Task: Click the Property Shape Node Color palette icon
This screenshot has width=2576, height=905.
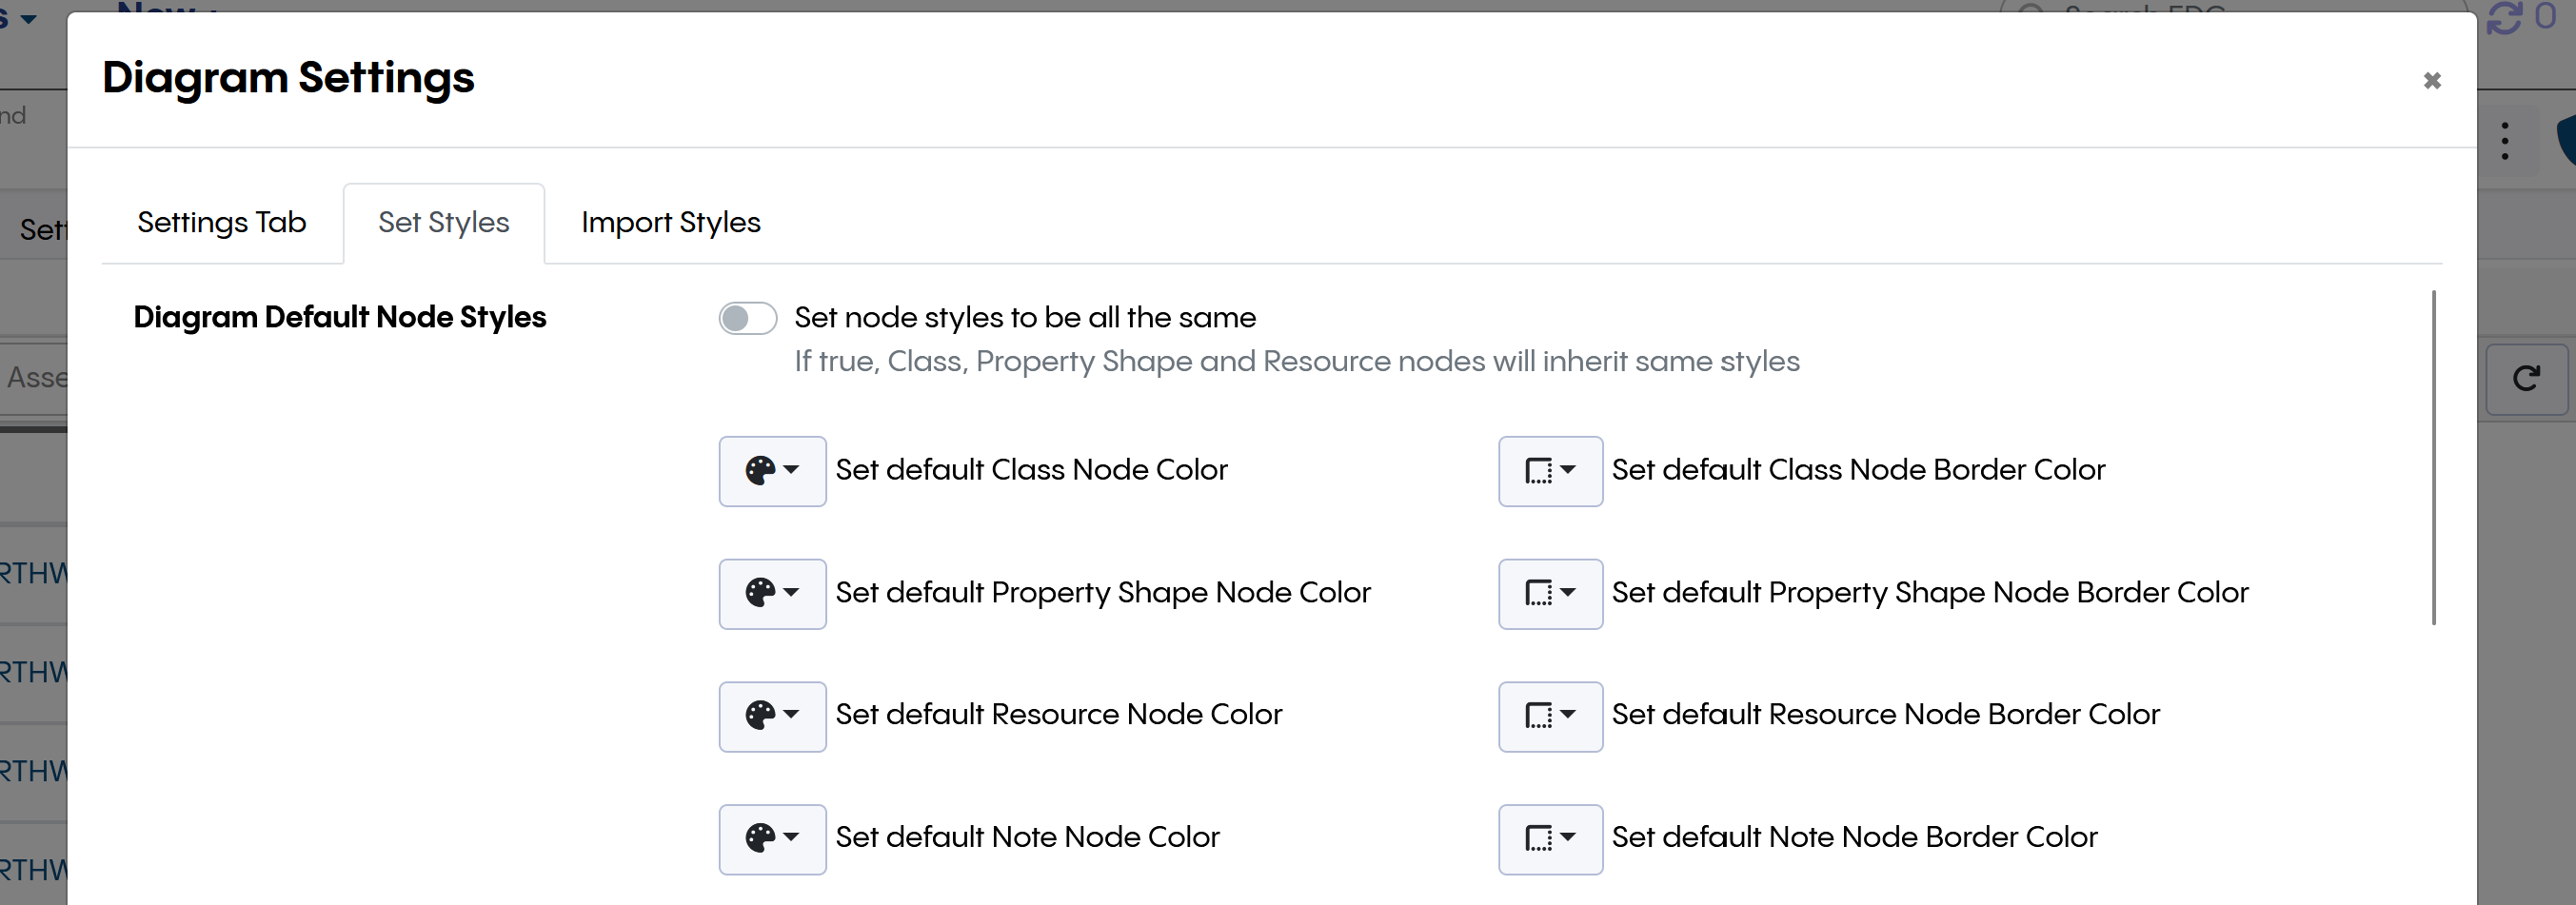Action: (760, 593)
